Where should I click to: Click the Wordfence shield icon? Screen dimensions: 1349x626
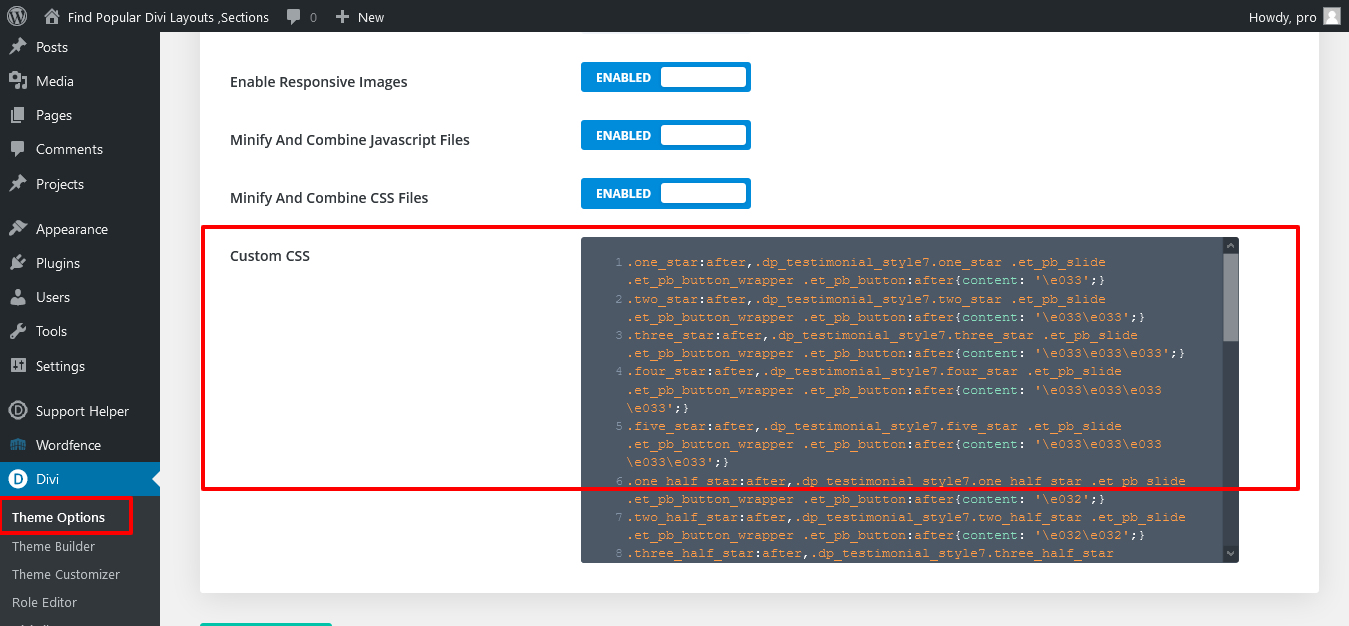pyautogui.click(x=18, y=445)
